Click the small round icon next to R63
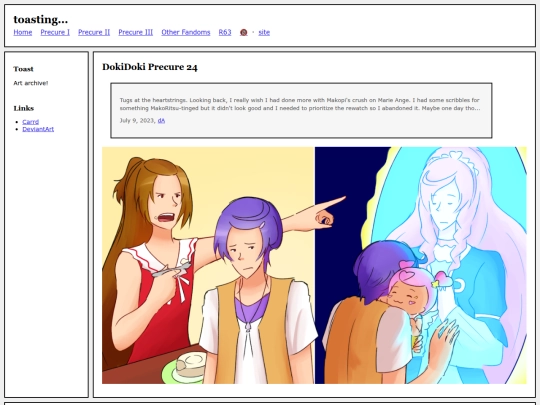The width and height of the screenshot is (540, 405). point(243,32)
